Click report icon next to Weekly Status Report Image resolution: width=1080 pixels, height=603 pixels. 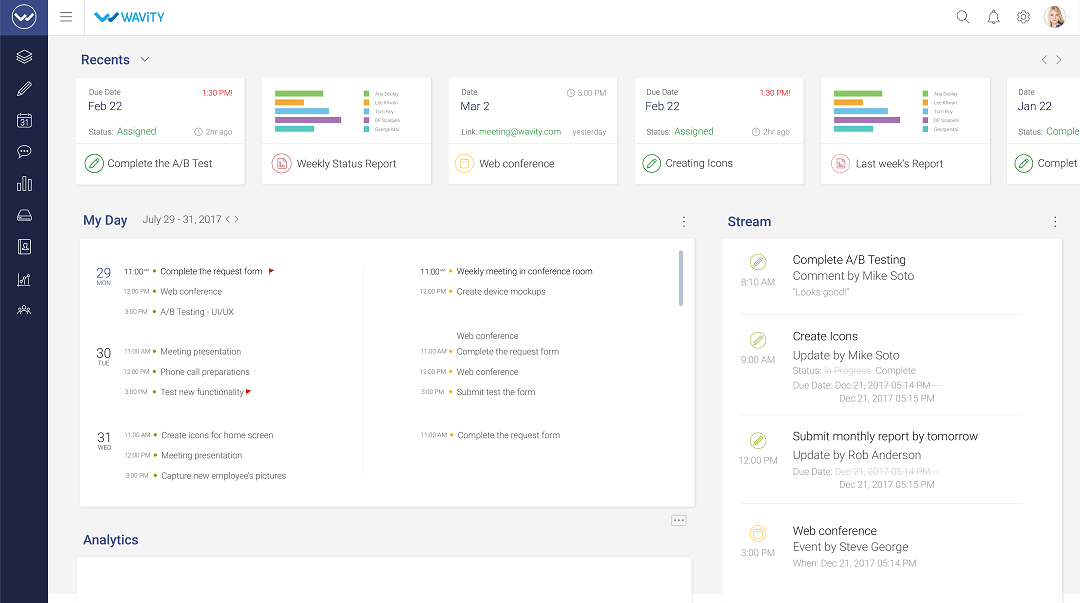[x=281, y=163]
